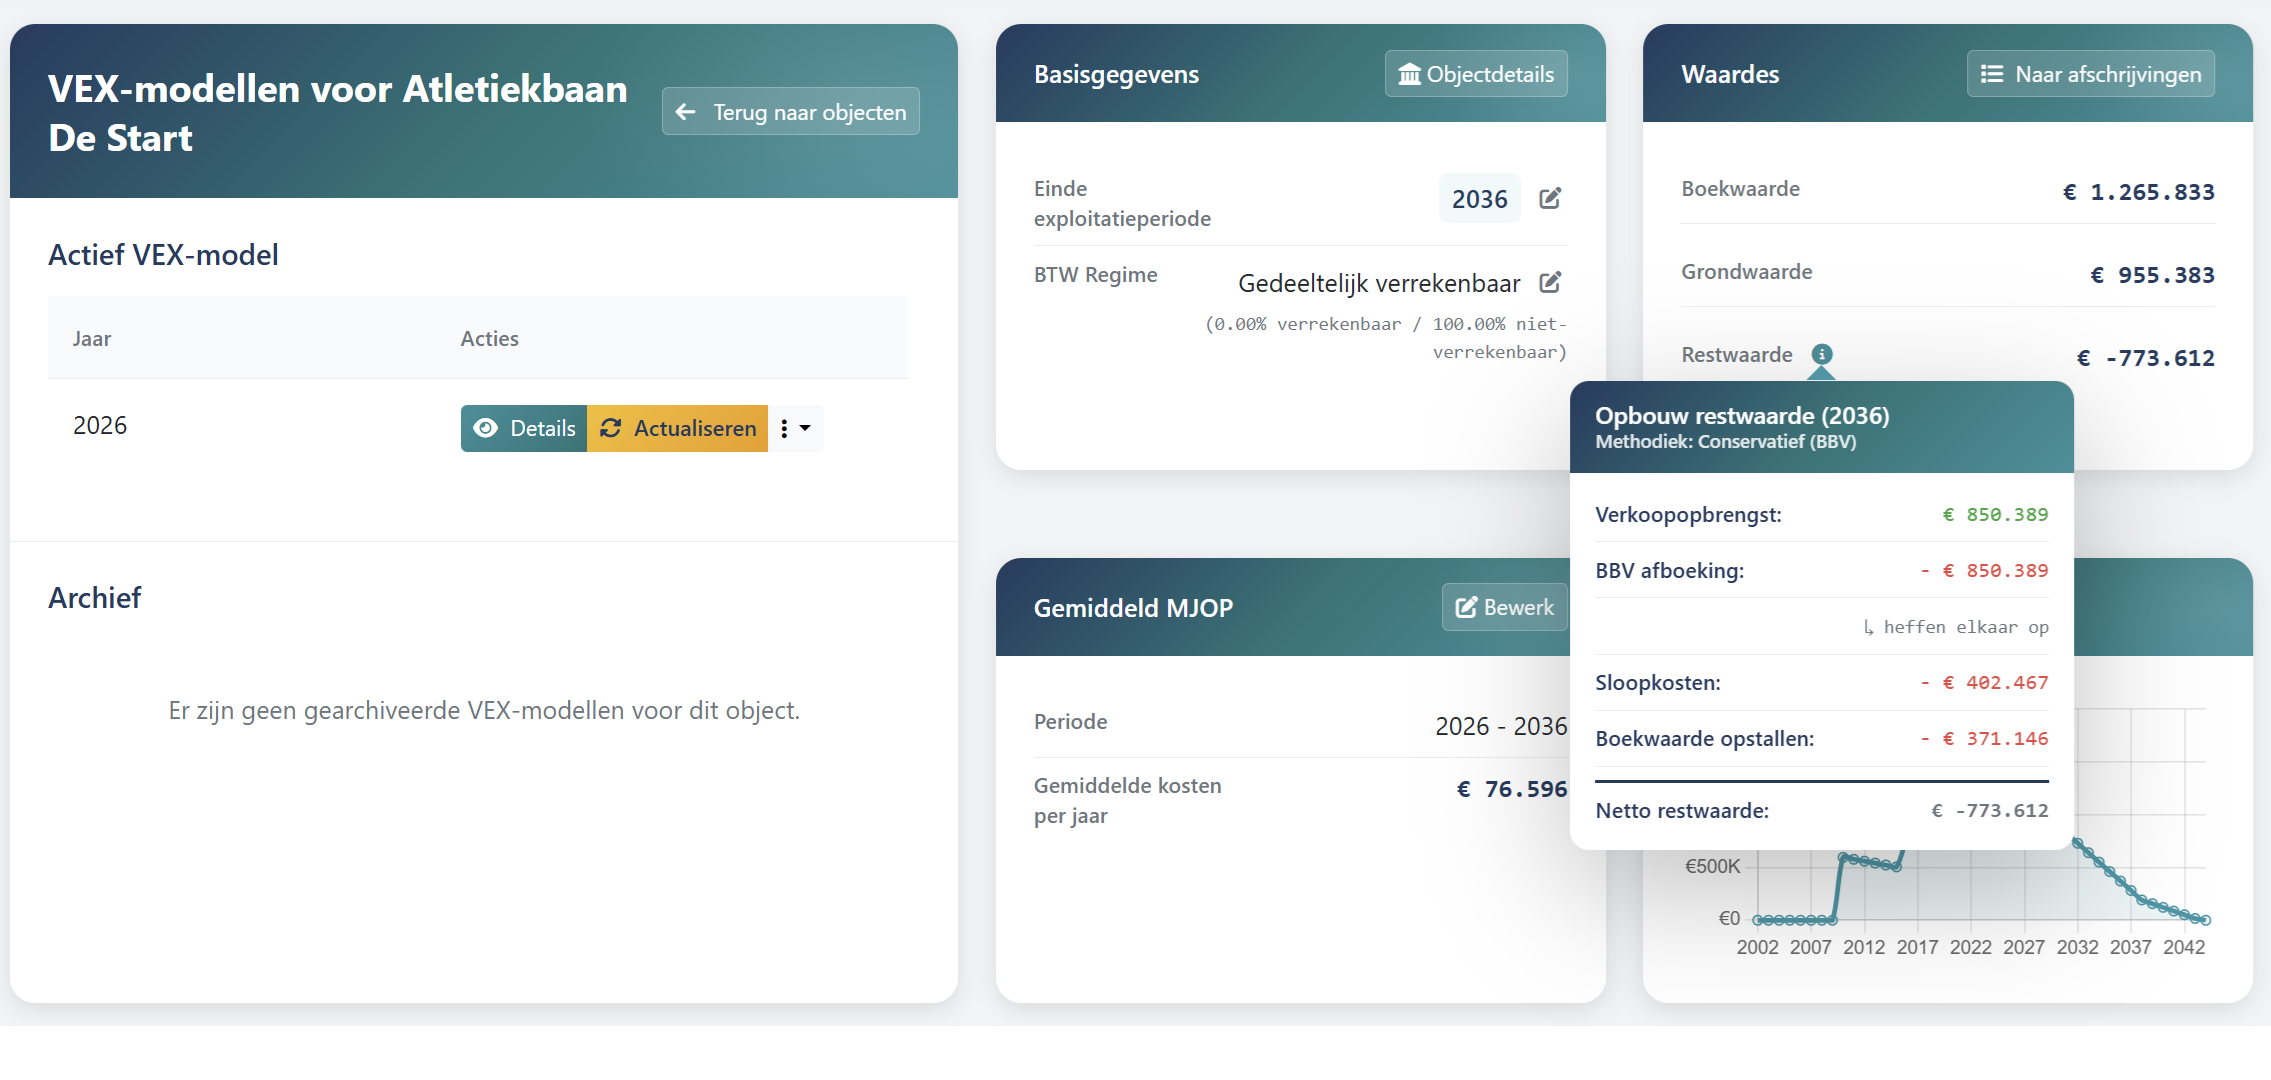The width and height of the screenshot is (2271, 1080).
Task: Click the Actualiseren button for 2026
Action: [677, 428]
